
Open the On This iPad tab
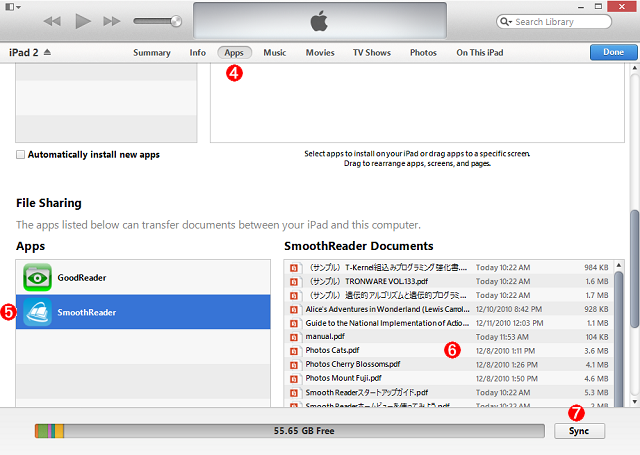click(480, 53)
